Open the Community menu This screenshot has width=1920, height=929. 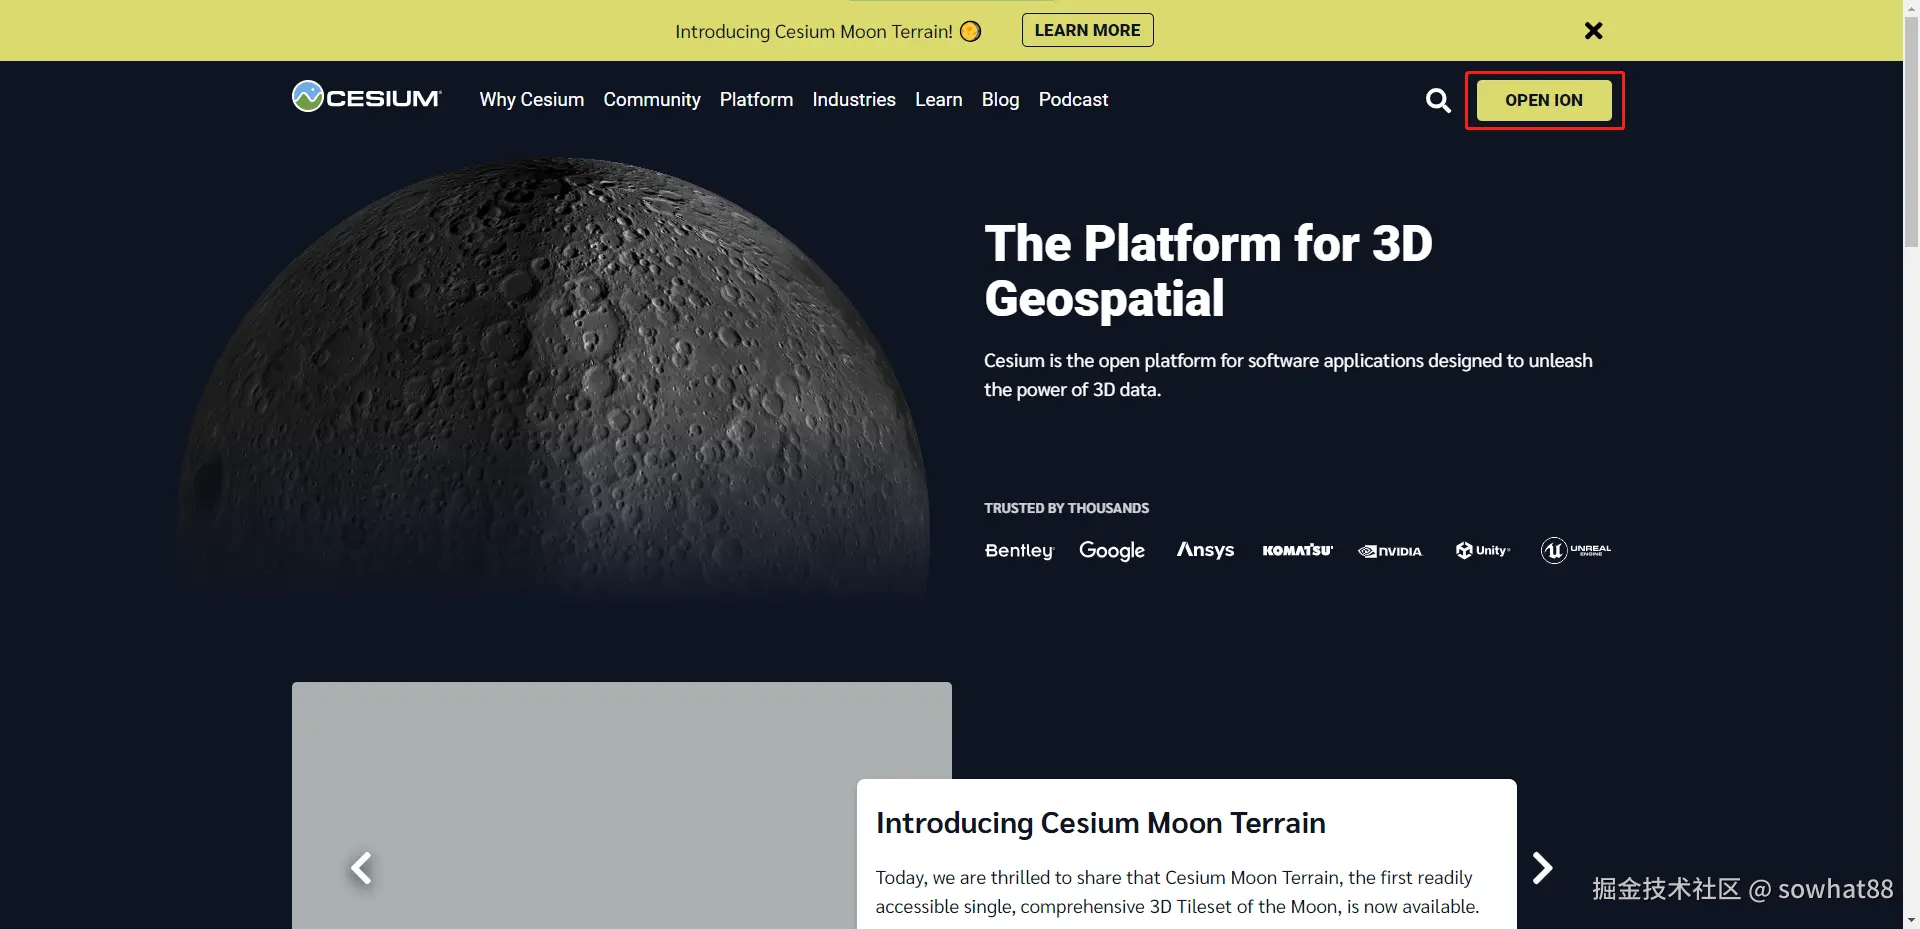point(652,100)
